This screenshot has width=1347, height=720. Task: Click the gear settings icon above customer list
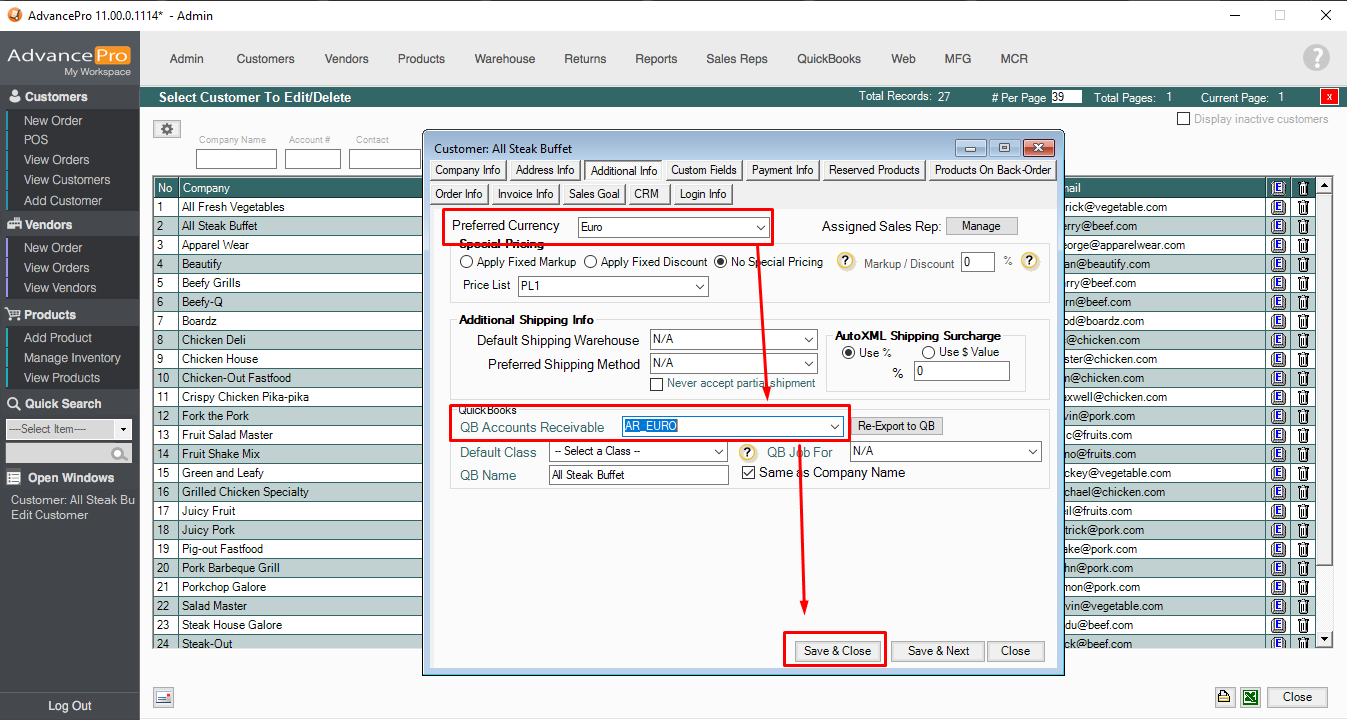(x=167, y=129)
